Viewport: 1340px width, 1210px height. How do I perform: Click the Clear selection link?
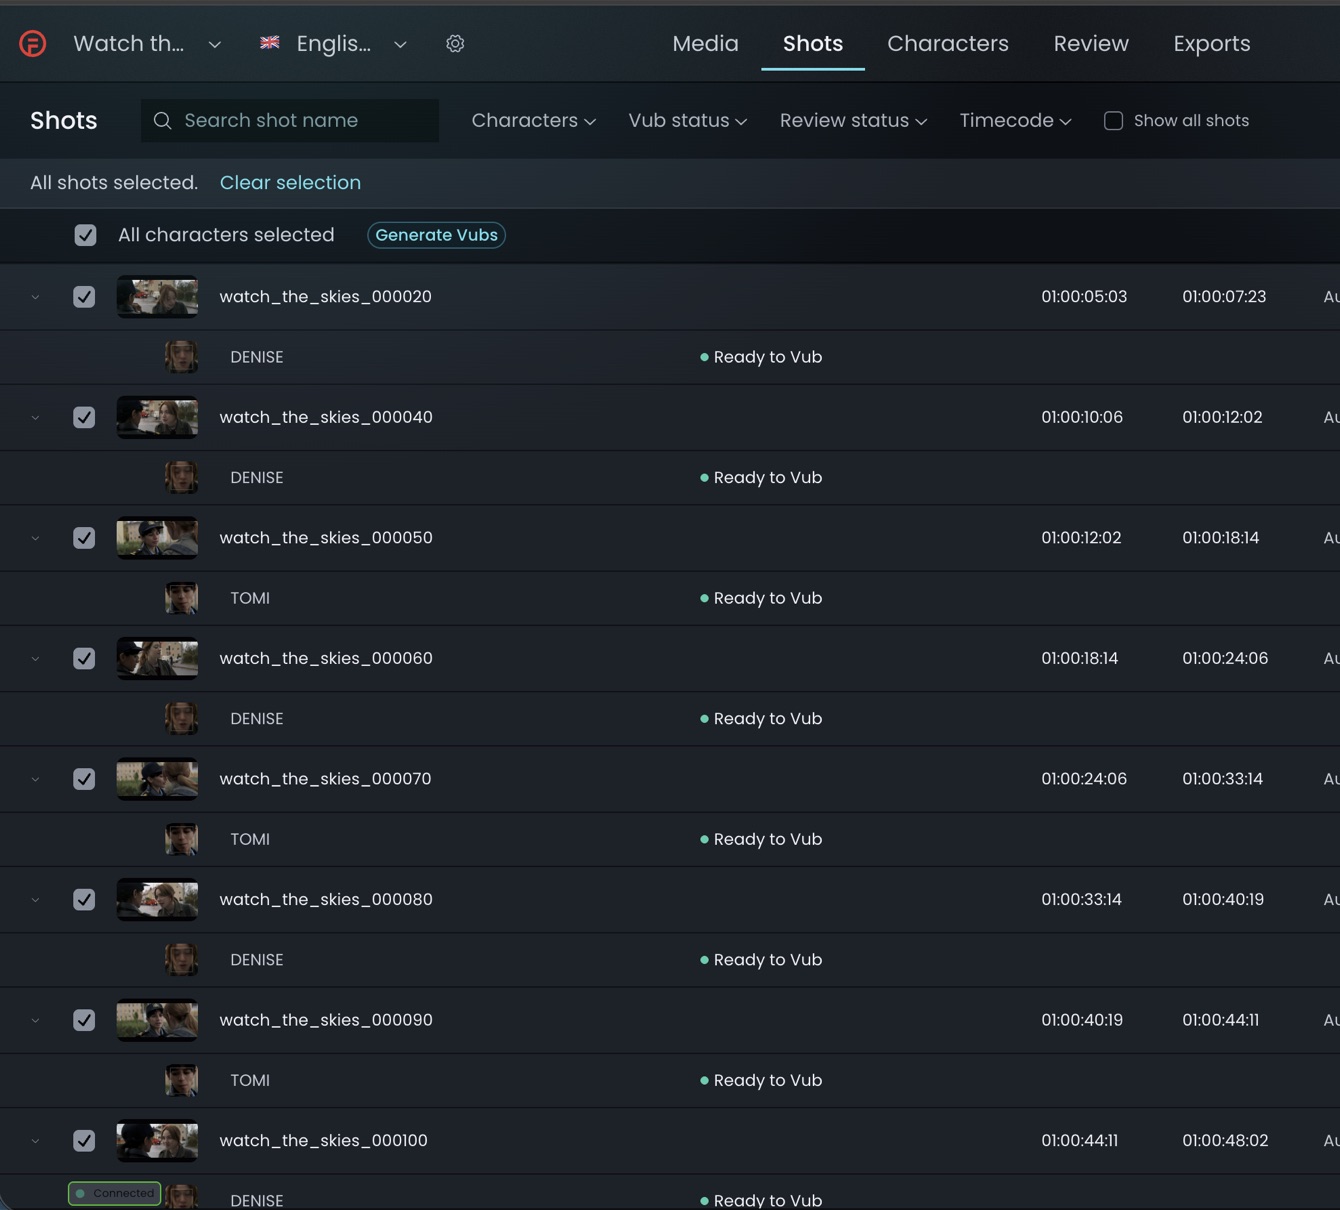(x=290, y=183)
